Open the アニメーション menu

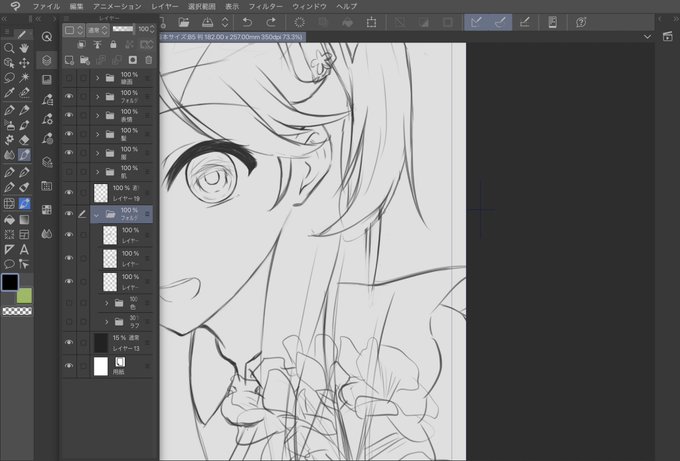117,7
